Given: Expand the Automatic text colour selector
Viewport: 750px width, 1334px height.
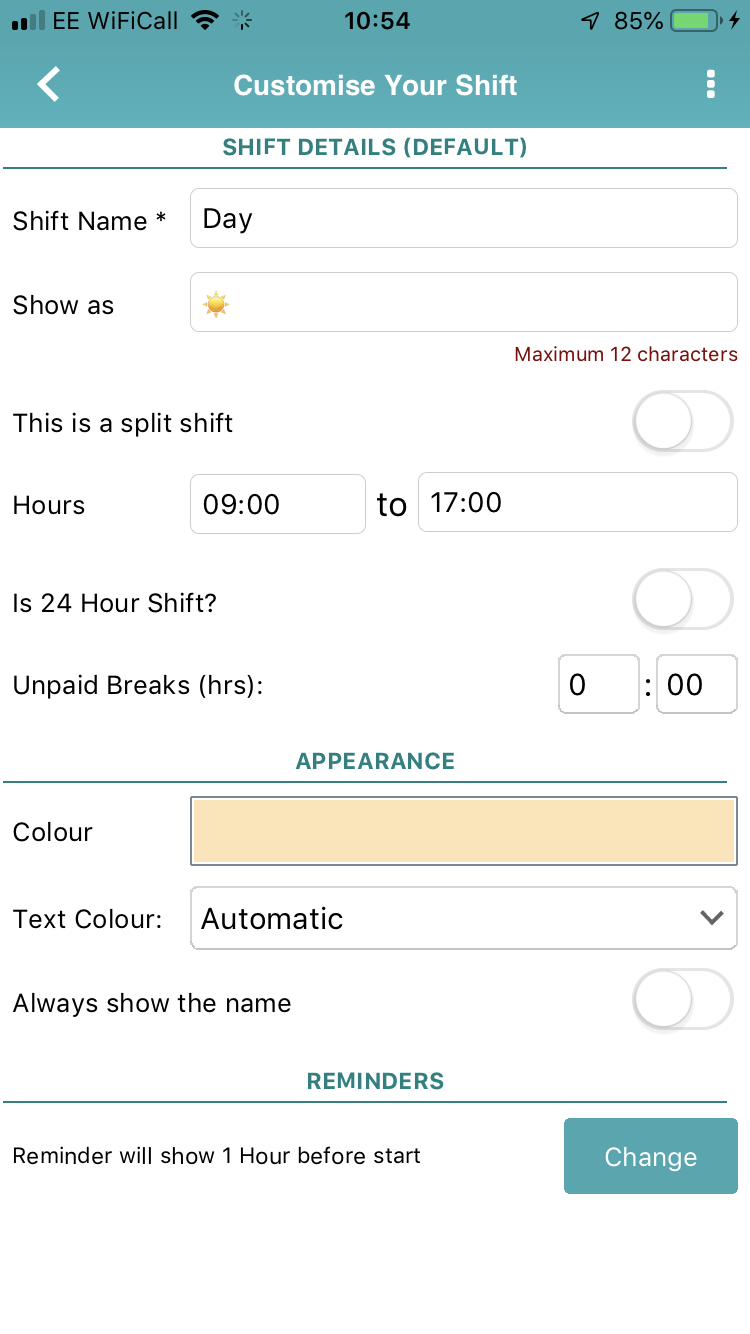Looking at the screenshot, I should (x=463, y=918).
